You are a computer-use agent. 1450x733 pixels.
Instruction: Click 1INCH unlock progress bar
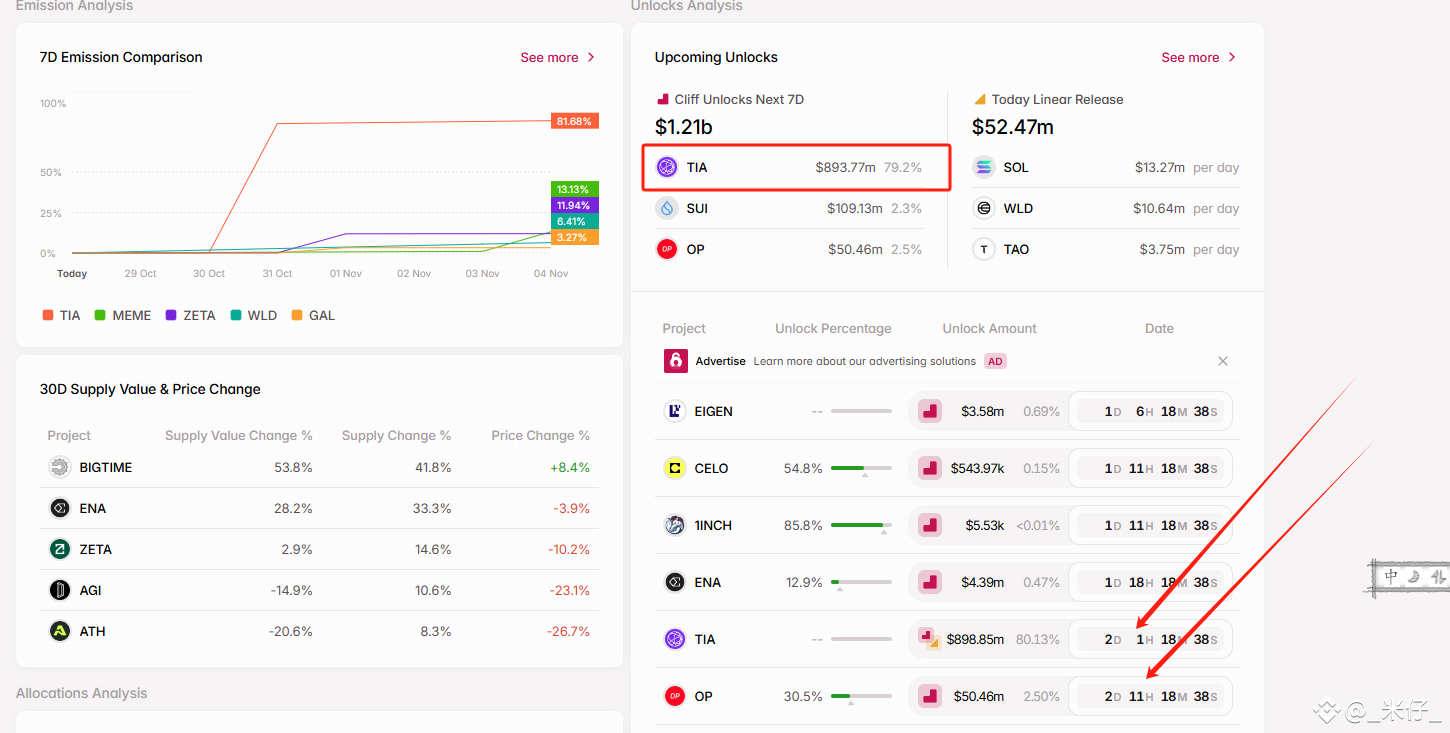[x=861, y=525]
